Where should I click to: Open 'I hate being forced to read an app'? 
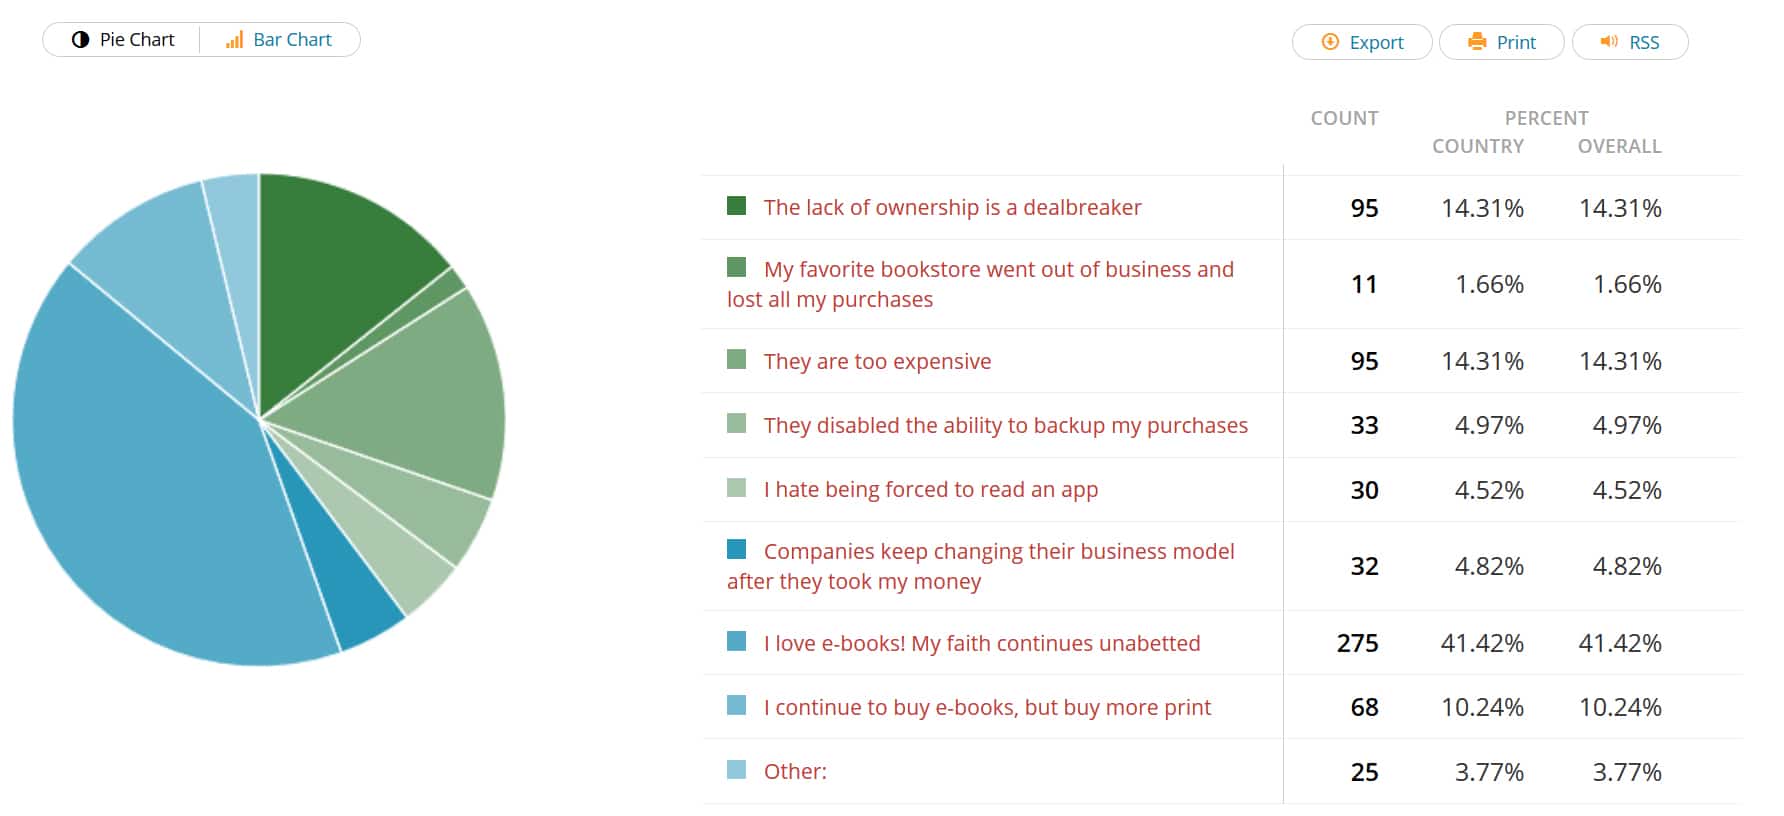point(931,489)
